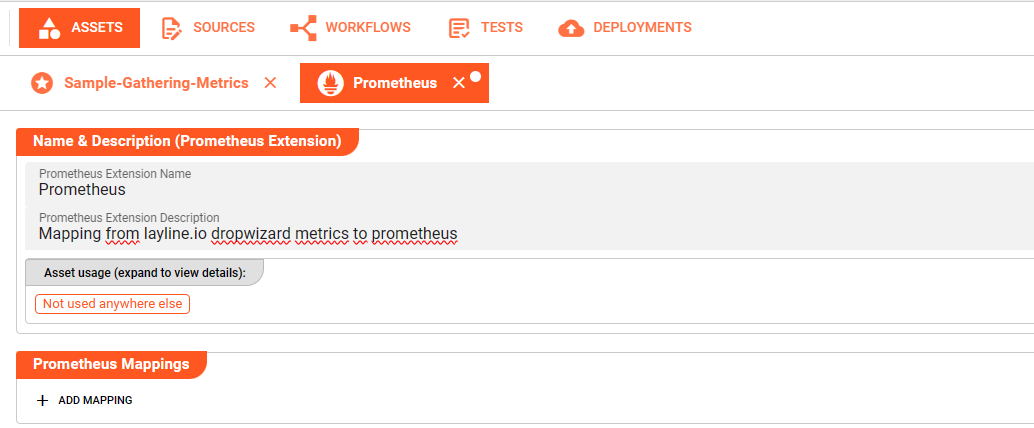Click the Assets shapes icon
The height and width of the screenshot is (428, 1034).
(49, 28)
